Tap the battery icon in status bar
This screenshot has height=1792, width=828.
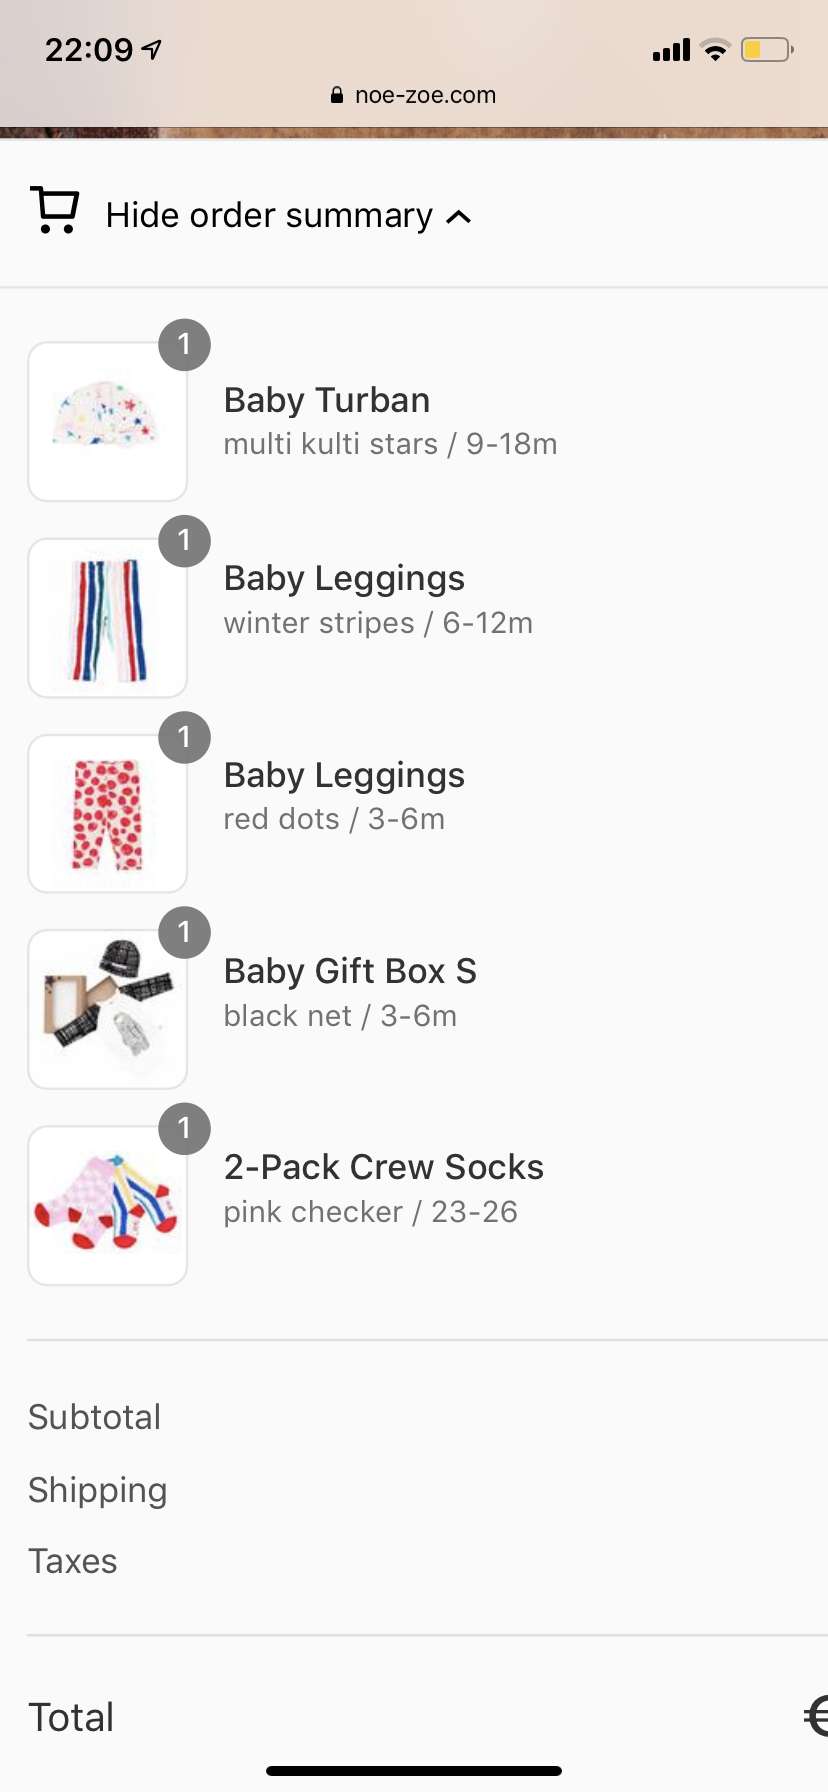pos(766,50)
